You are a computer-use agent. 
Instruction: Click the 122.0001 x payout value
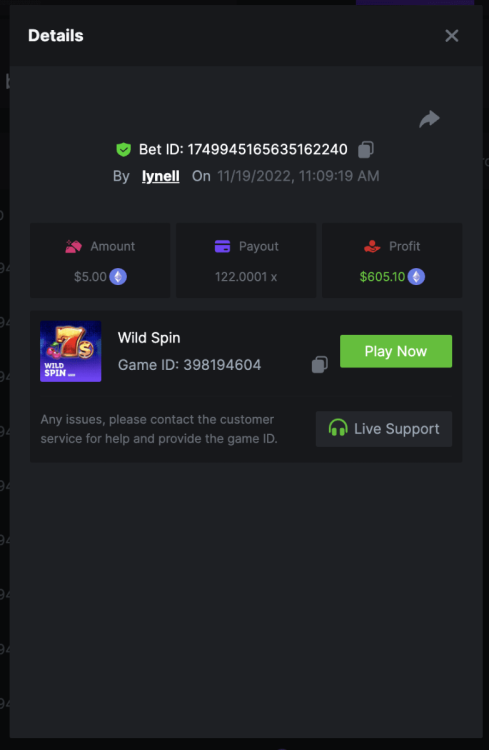[246, 276]
